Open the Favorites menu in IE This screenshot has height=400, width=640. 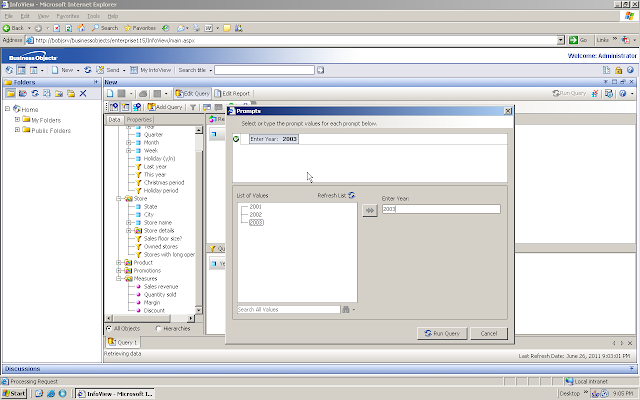(68, 16)
